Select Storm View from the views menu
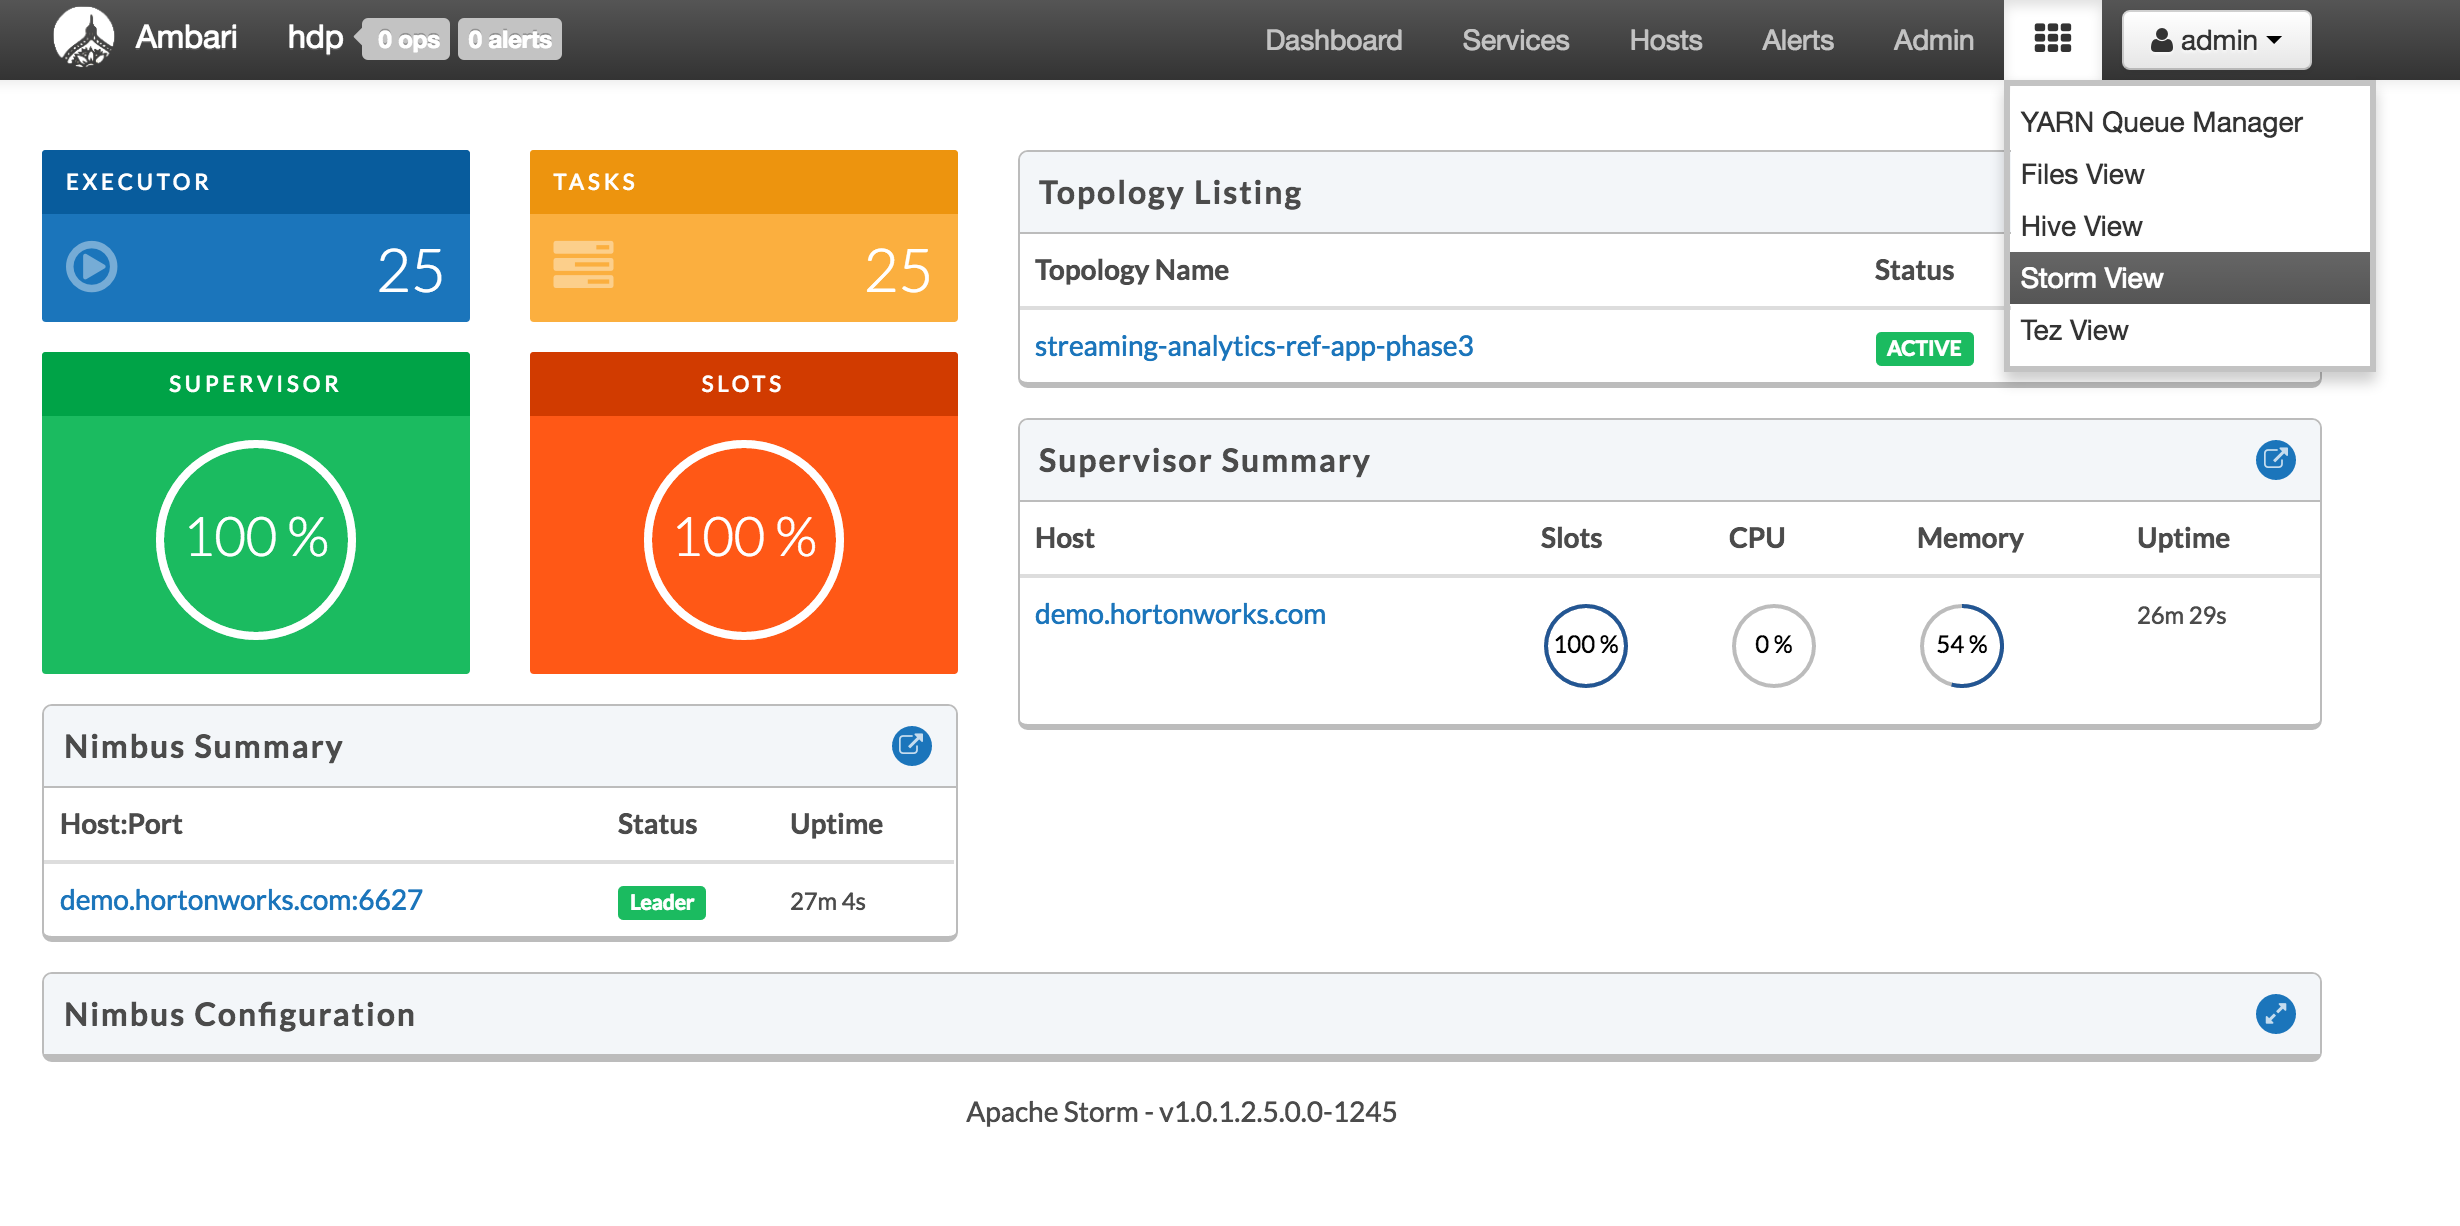Image resolution: width=2460 pixels, height=1226 pixels. (2091, 278)
